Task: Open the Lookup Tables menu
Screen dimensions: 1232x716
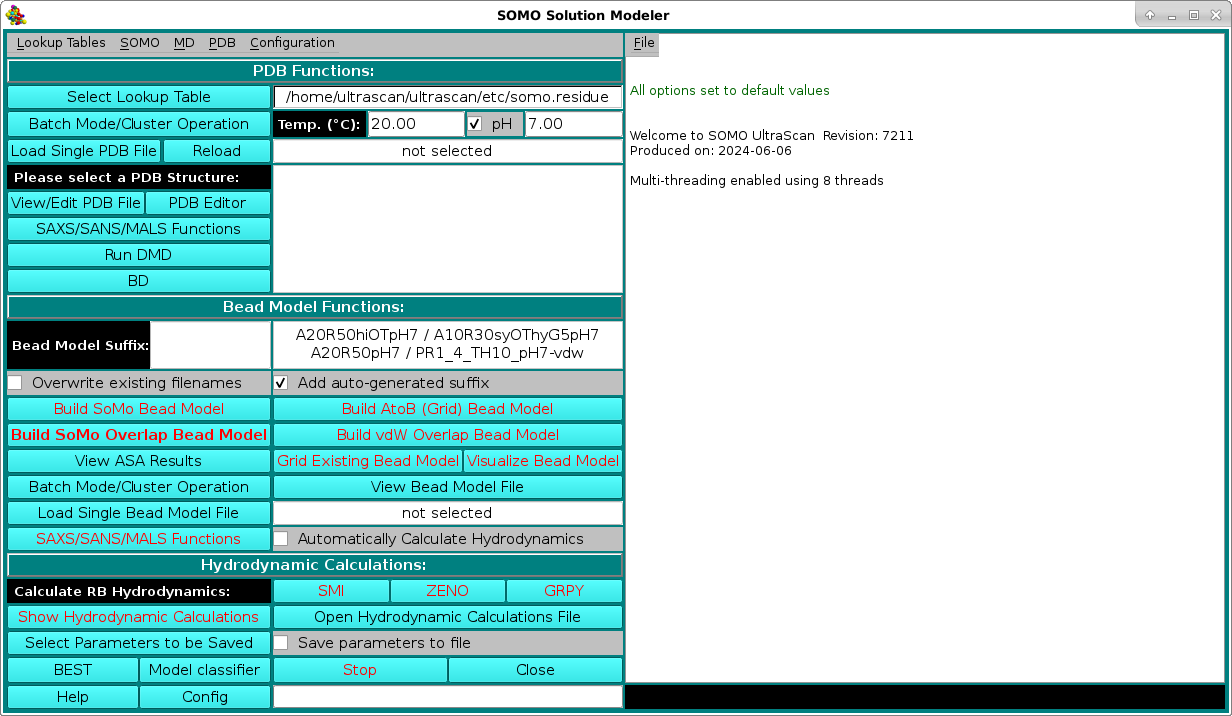Action: (61, 43)
